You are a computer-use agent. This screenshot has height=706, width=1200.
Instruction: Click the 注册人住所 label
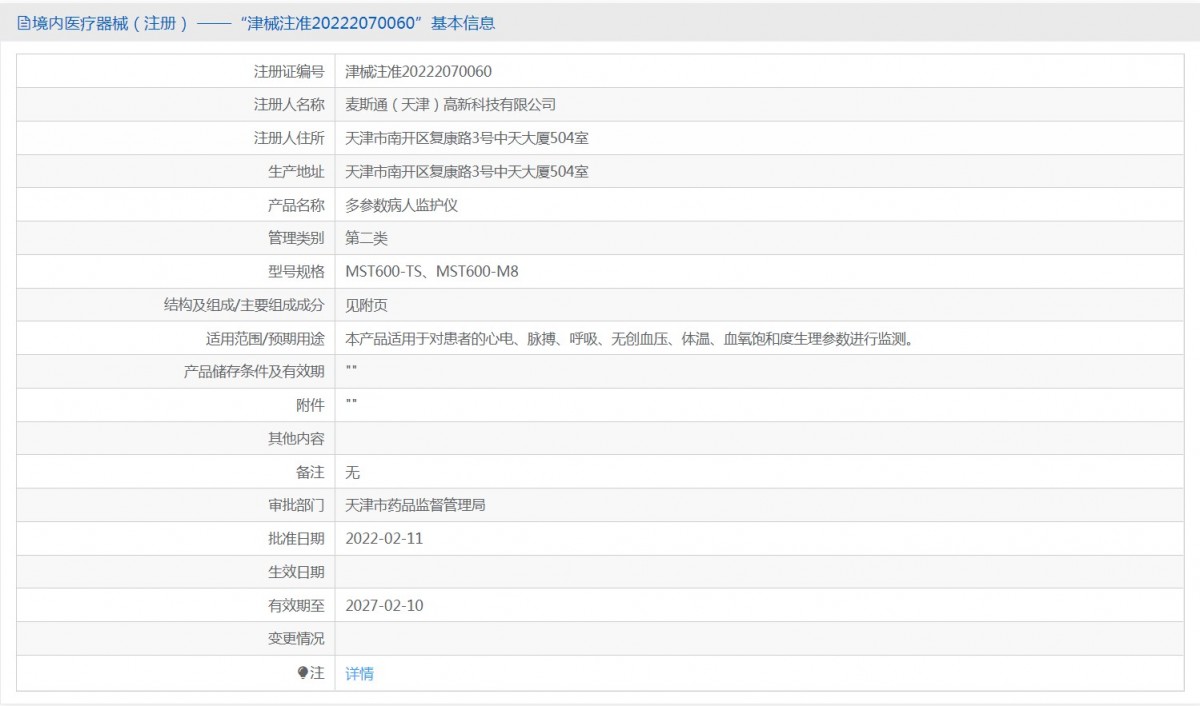point(289,138)
